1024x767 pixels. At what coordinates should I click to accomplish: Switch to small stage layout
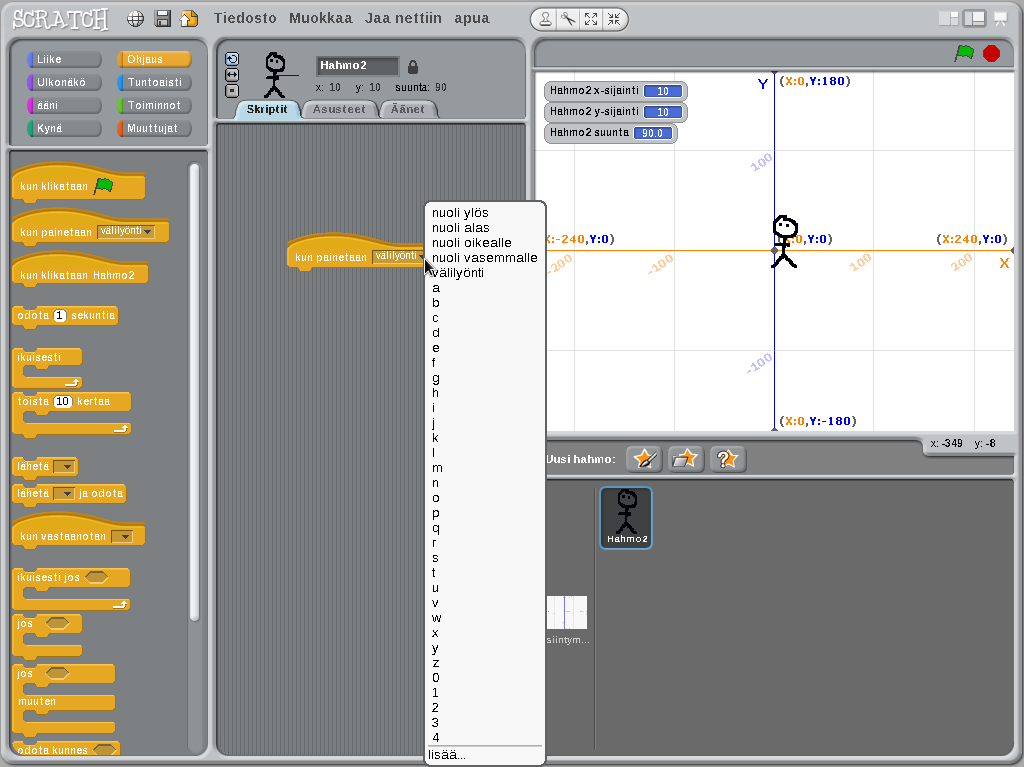click(948, 19)
